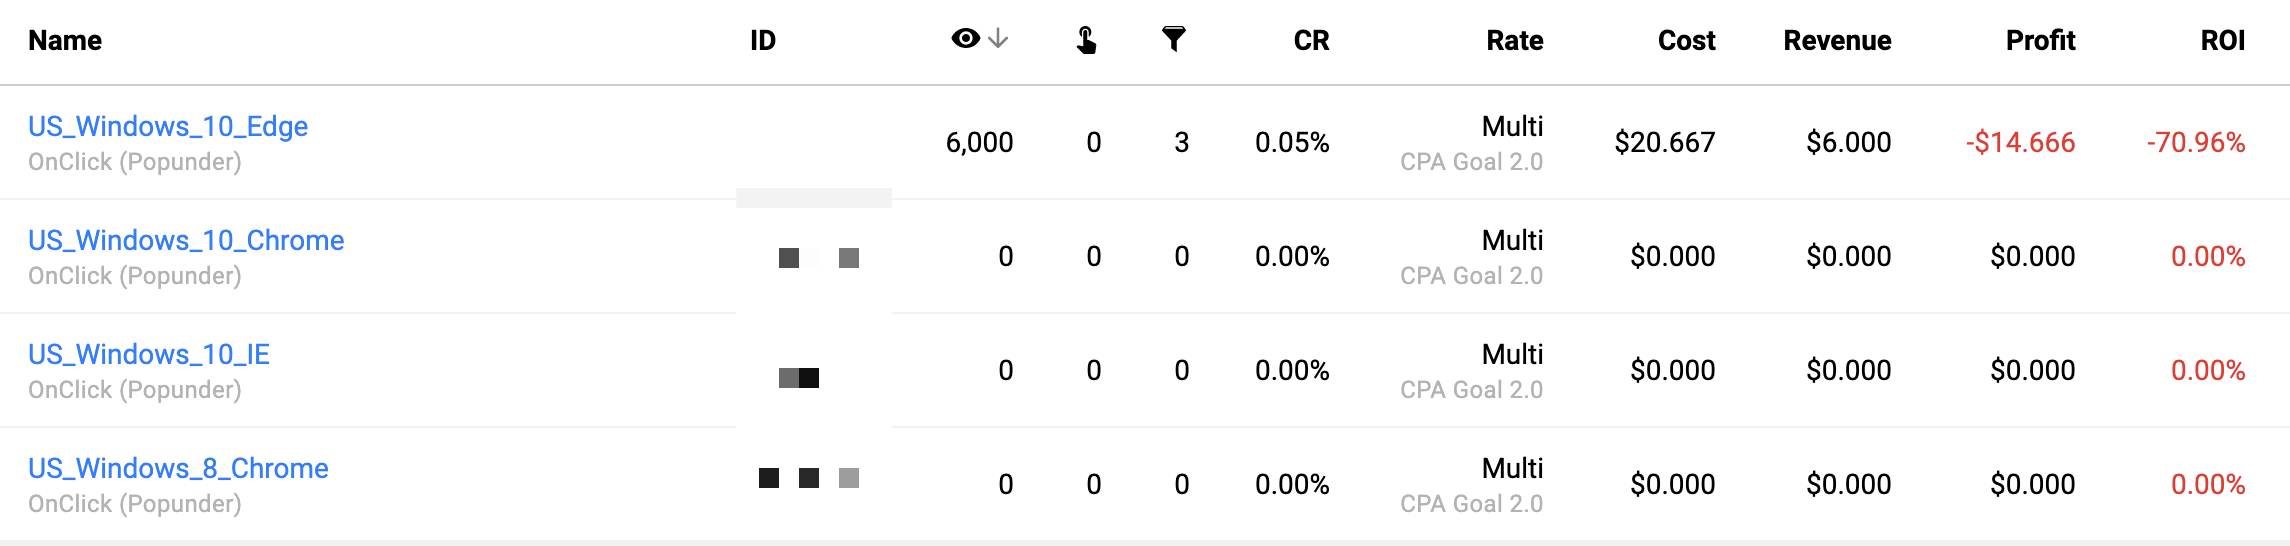Image resolution: width=2290 pixels, height=546 pixels.
Task: Sort table by Cost column header
Action: tap(1686, 40)
